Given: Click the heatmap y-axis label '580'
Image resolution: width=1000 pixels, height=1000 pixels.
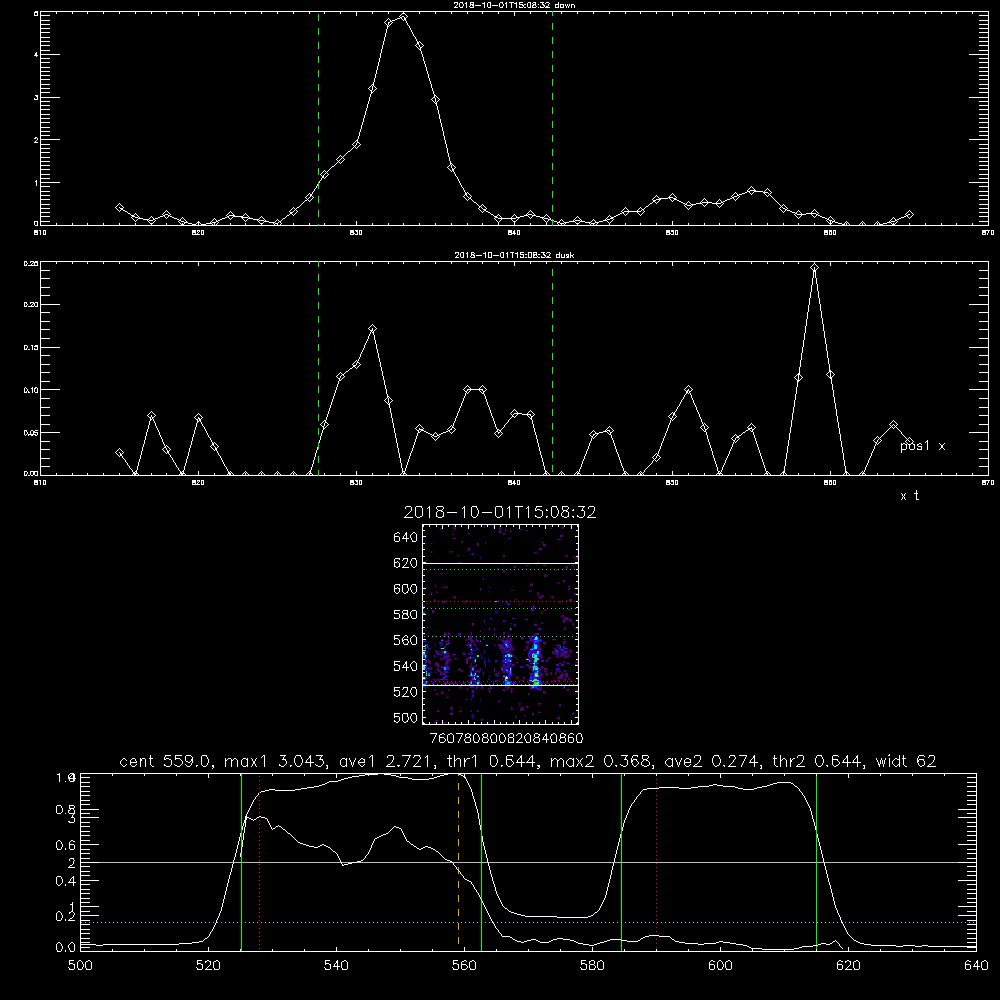Looking at the screenshot, I should pyautogui.click(x=406, y=615).
